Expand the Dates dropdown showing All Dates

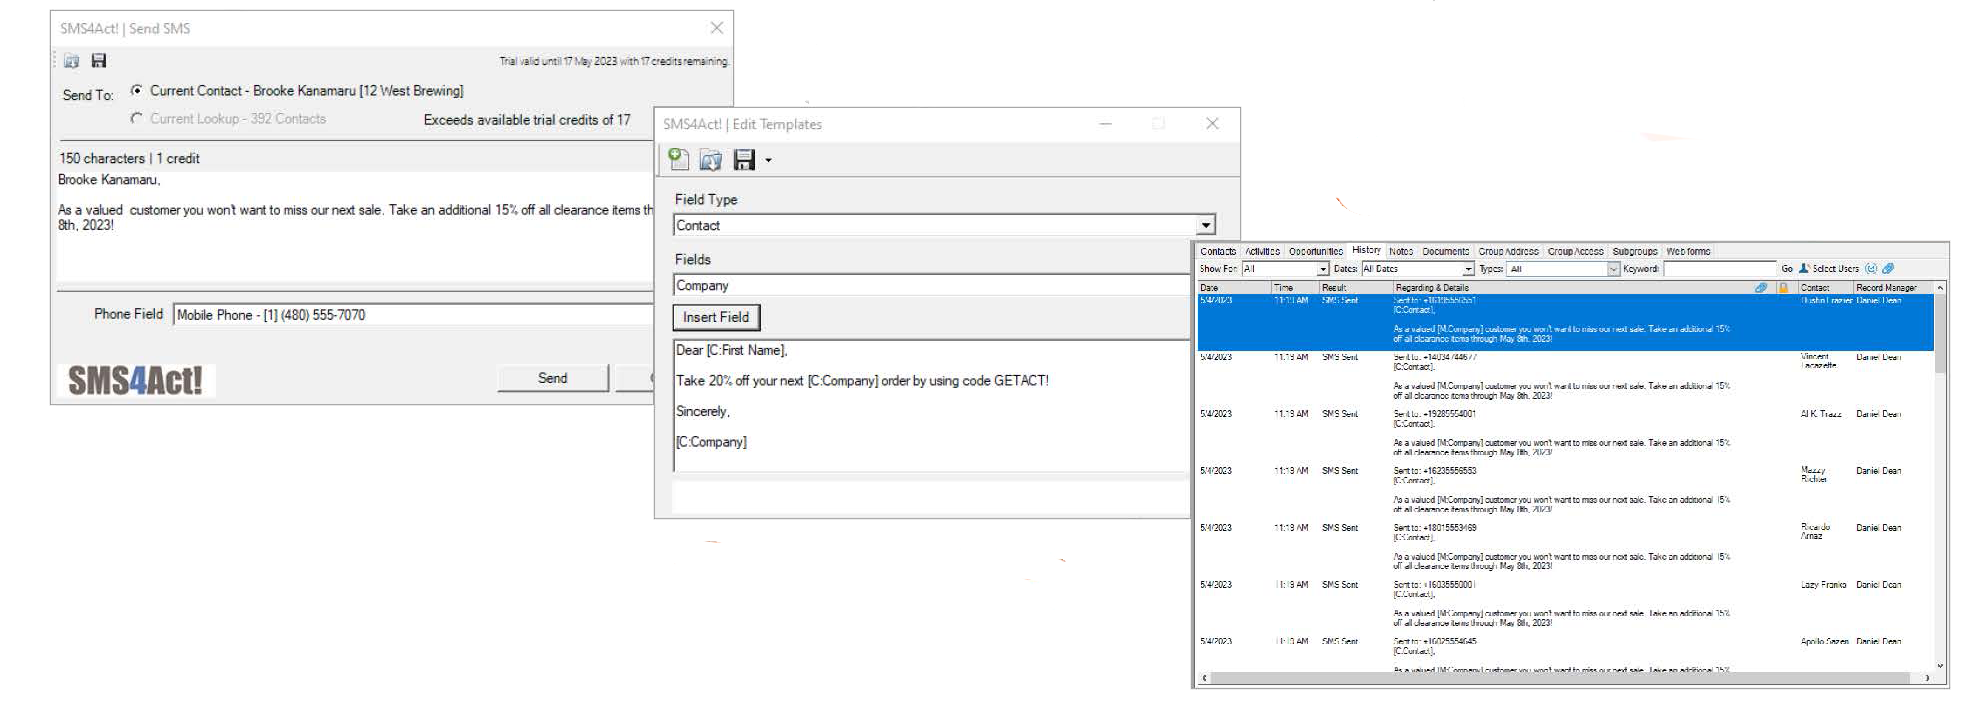tap(1468, 269)
